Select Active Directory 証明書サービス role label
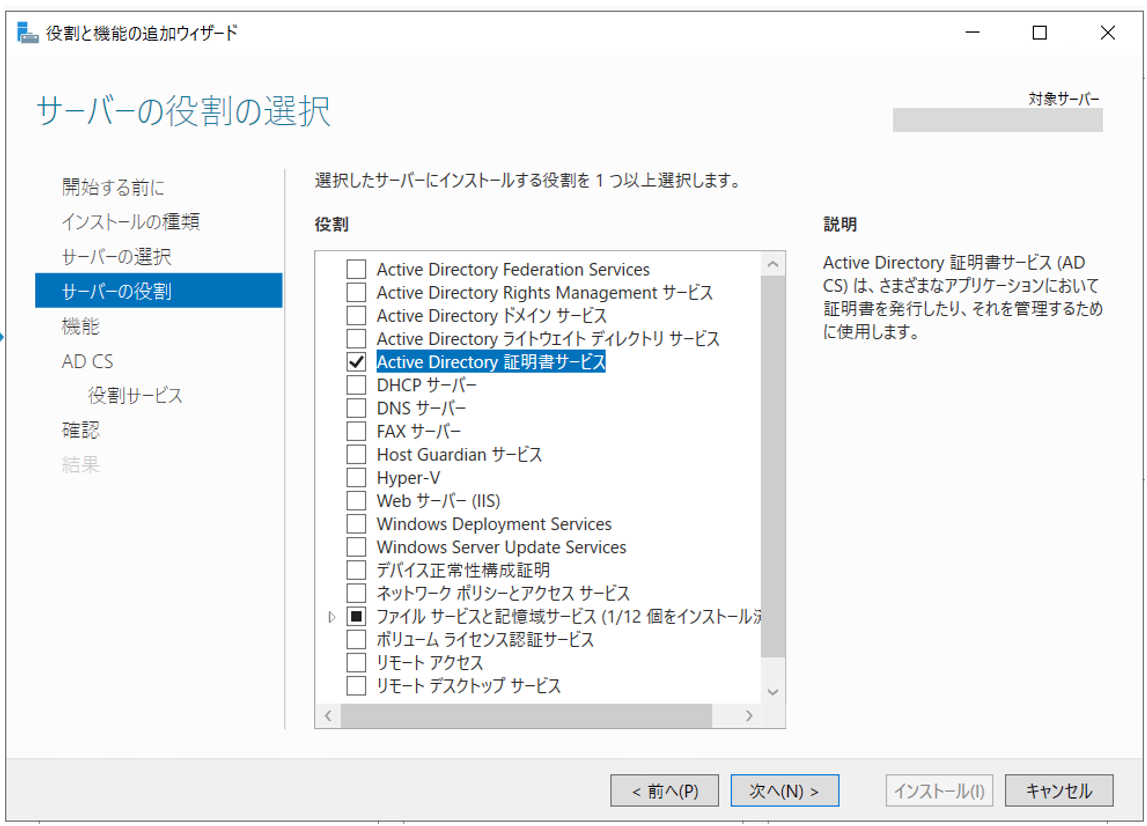This screenshot has width=1147, height=826. tap(491, 362)
